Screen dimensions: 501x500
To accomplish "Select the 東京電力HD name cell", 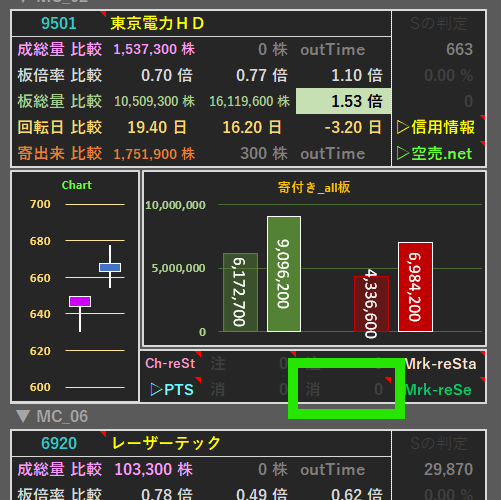I will tap(248, 23).
